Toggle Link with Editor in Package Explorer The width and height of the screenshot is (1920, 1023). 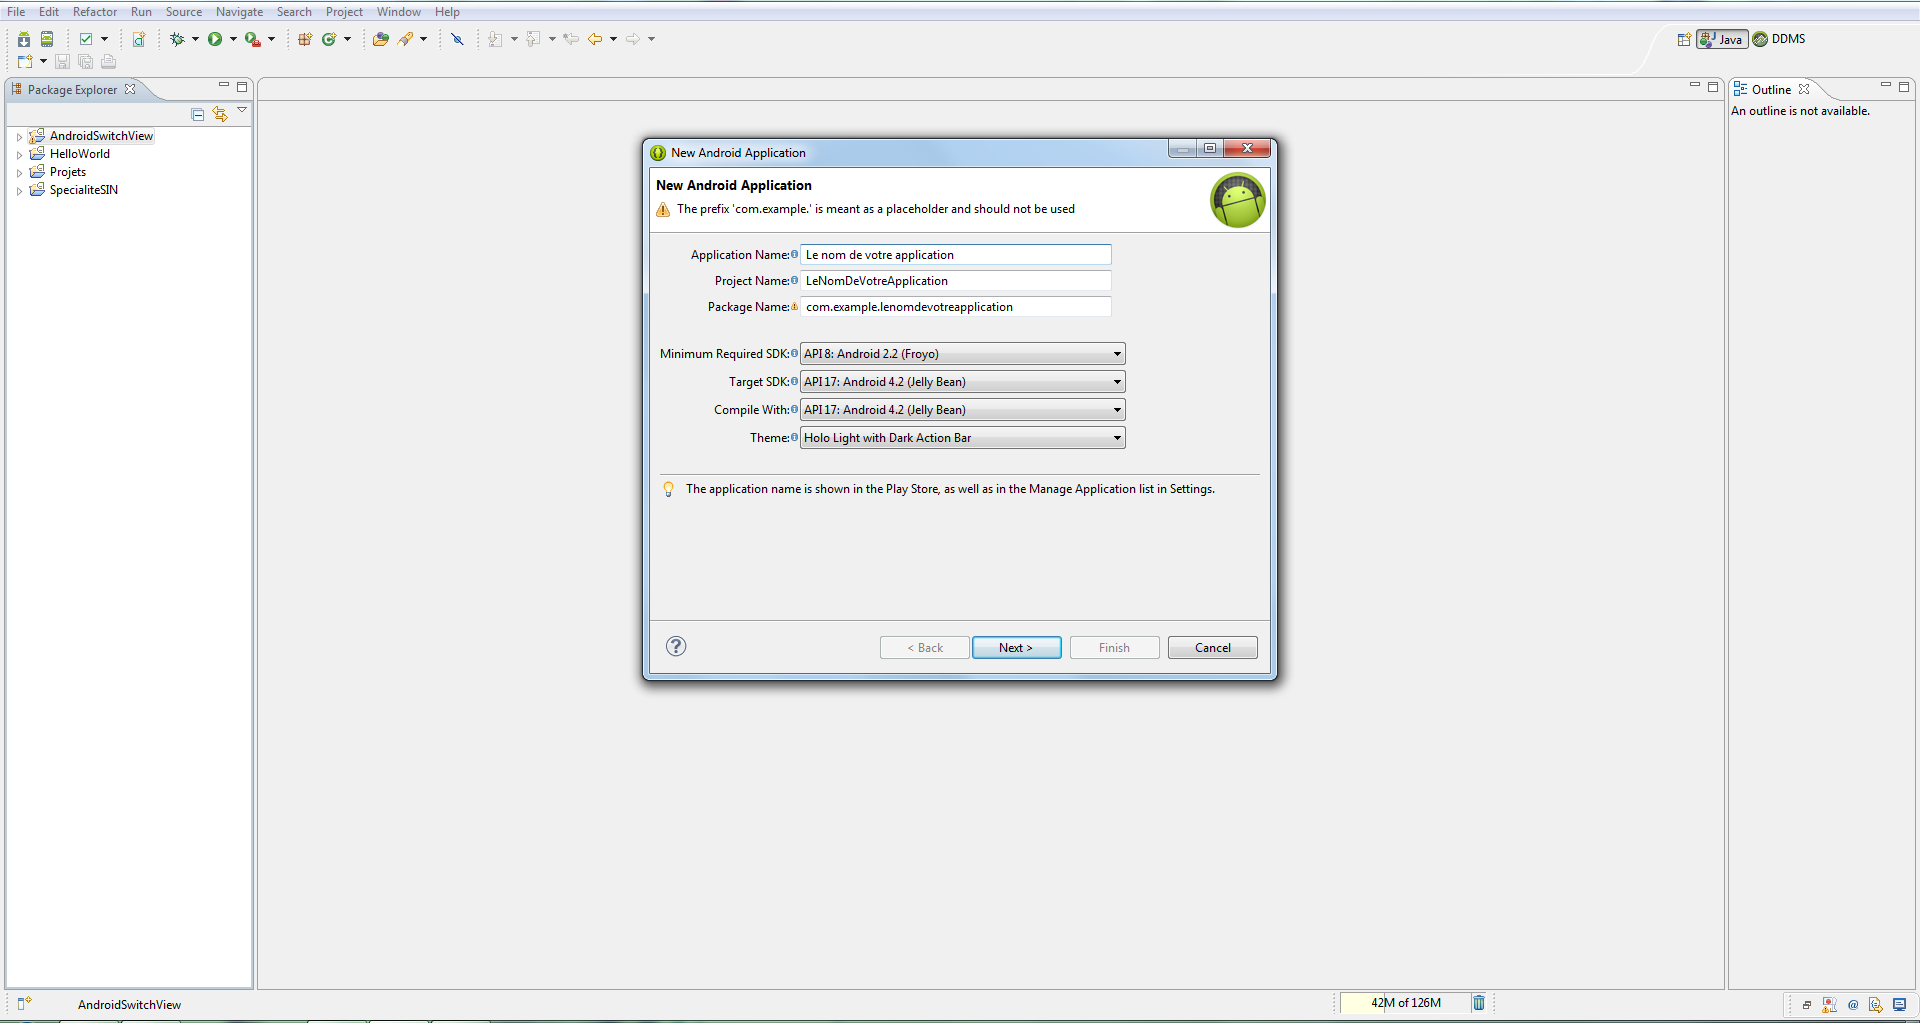pyautogui.click(x=220, y=115)
